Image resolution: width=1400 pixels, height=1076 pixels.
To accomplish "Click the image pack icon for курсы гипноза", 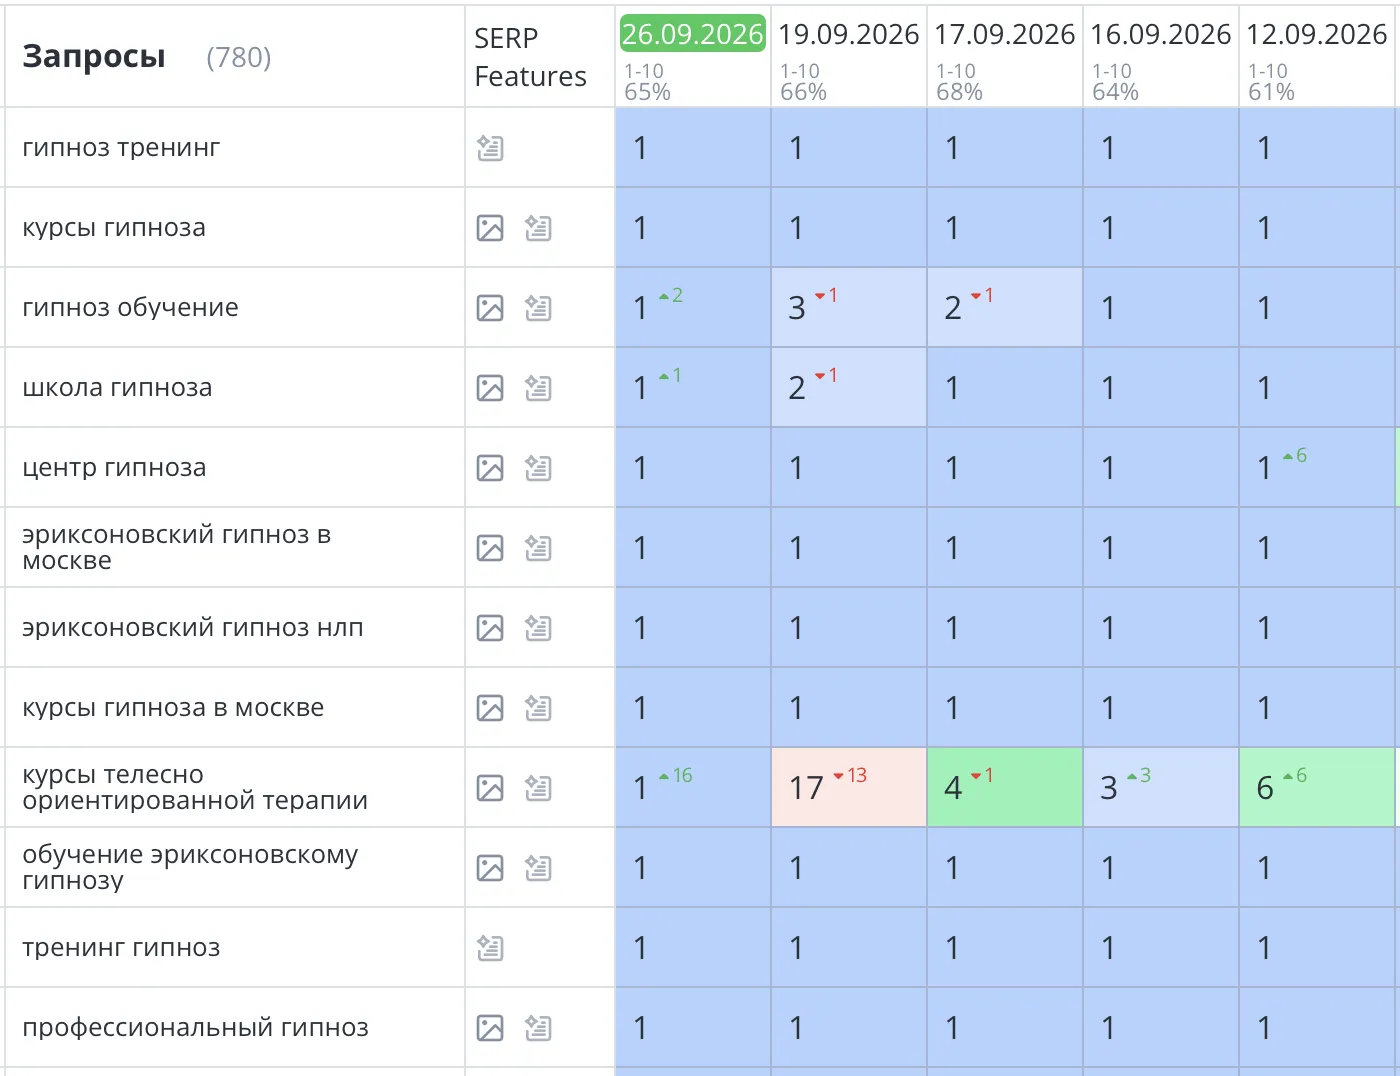I will [490, 228].
